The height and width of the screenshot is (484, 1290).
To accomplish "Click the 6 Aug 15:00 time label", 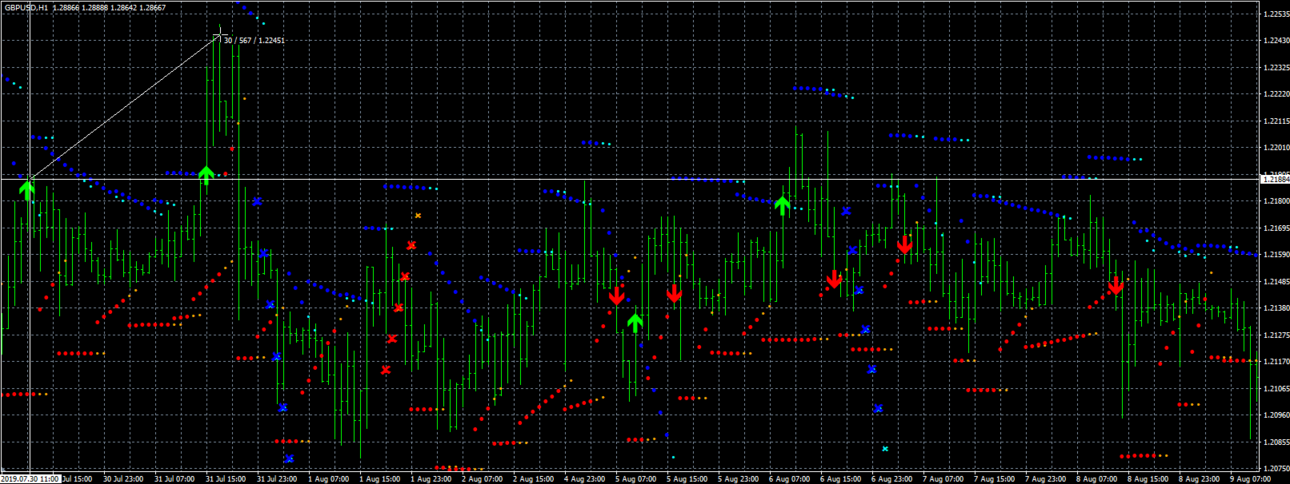I will 840,479.
